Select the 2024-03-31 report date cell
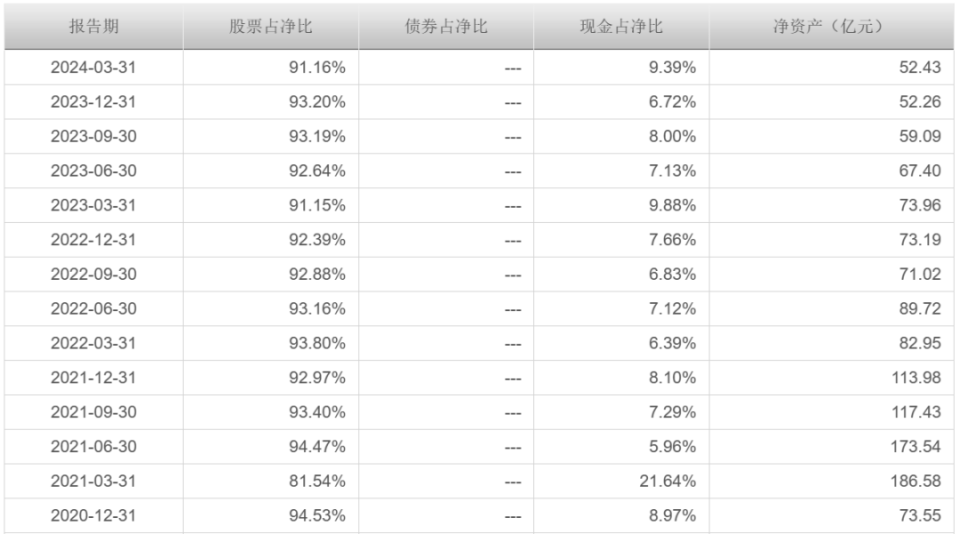The image size is (960, 534). click(93, 67)
